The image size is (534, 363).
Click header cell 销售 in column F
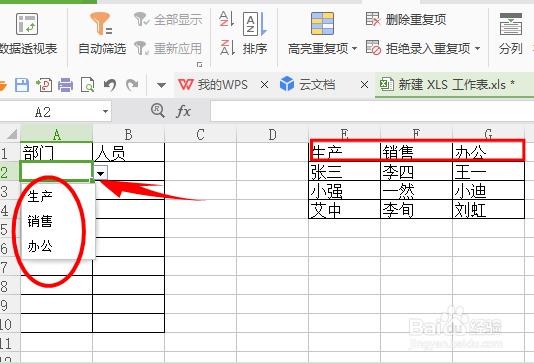[416, 152]
